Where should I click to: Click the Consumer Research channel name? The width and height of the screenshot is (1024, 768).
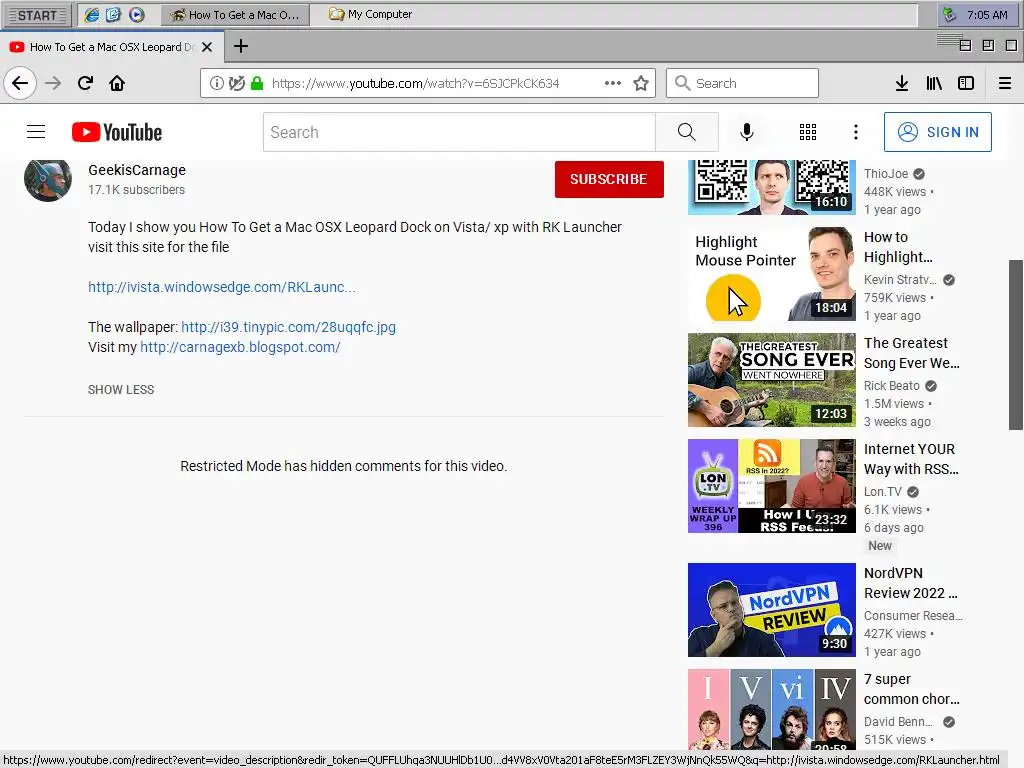[x=913, y=616]
